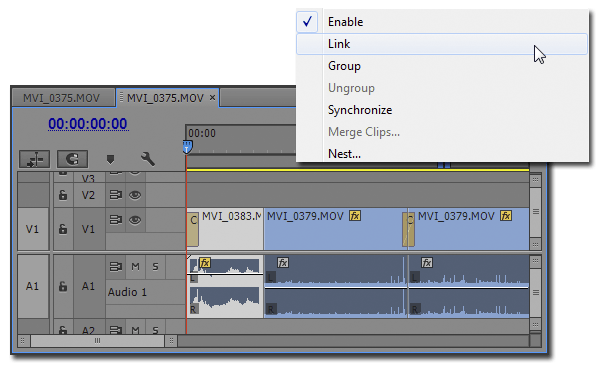Toggle the Enable option in context menu
Screen dimensions: 600x368
pyautogui.click(x=442, y=22)
